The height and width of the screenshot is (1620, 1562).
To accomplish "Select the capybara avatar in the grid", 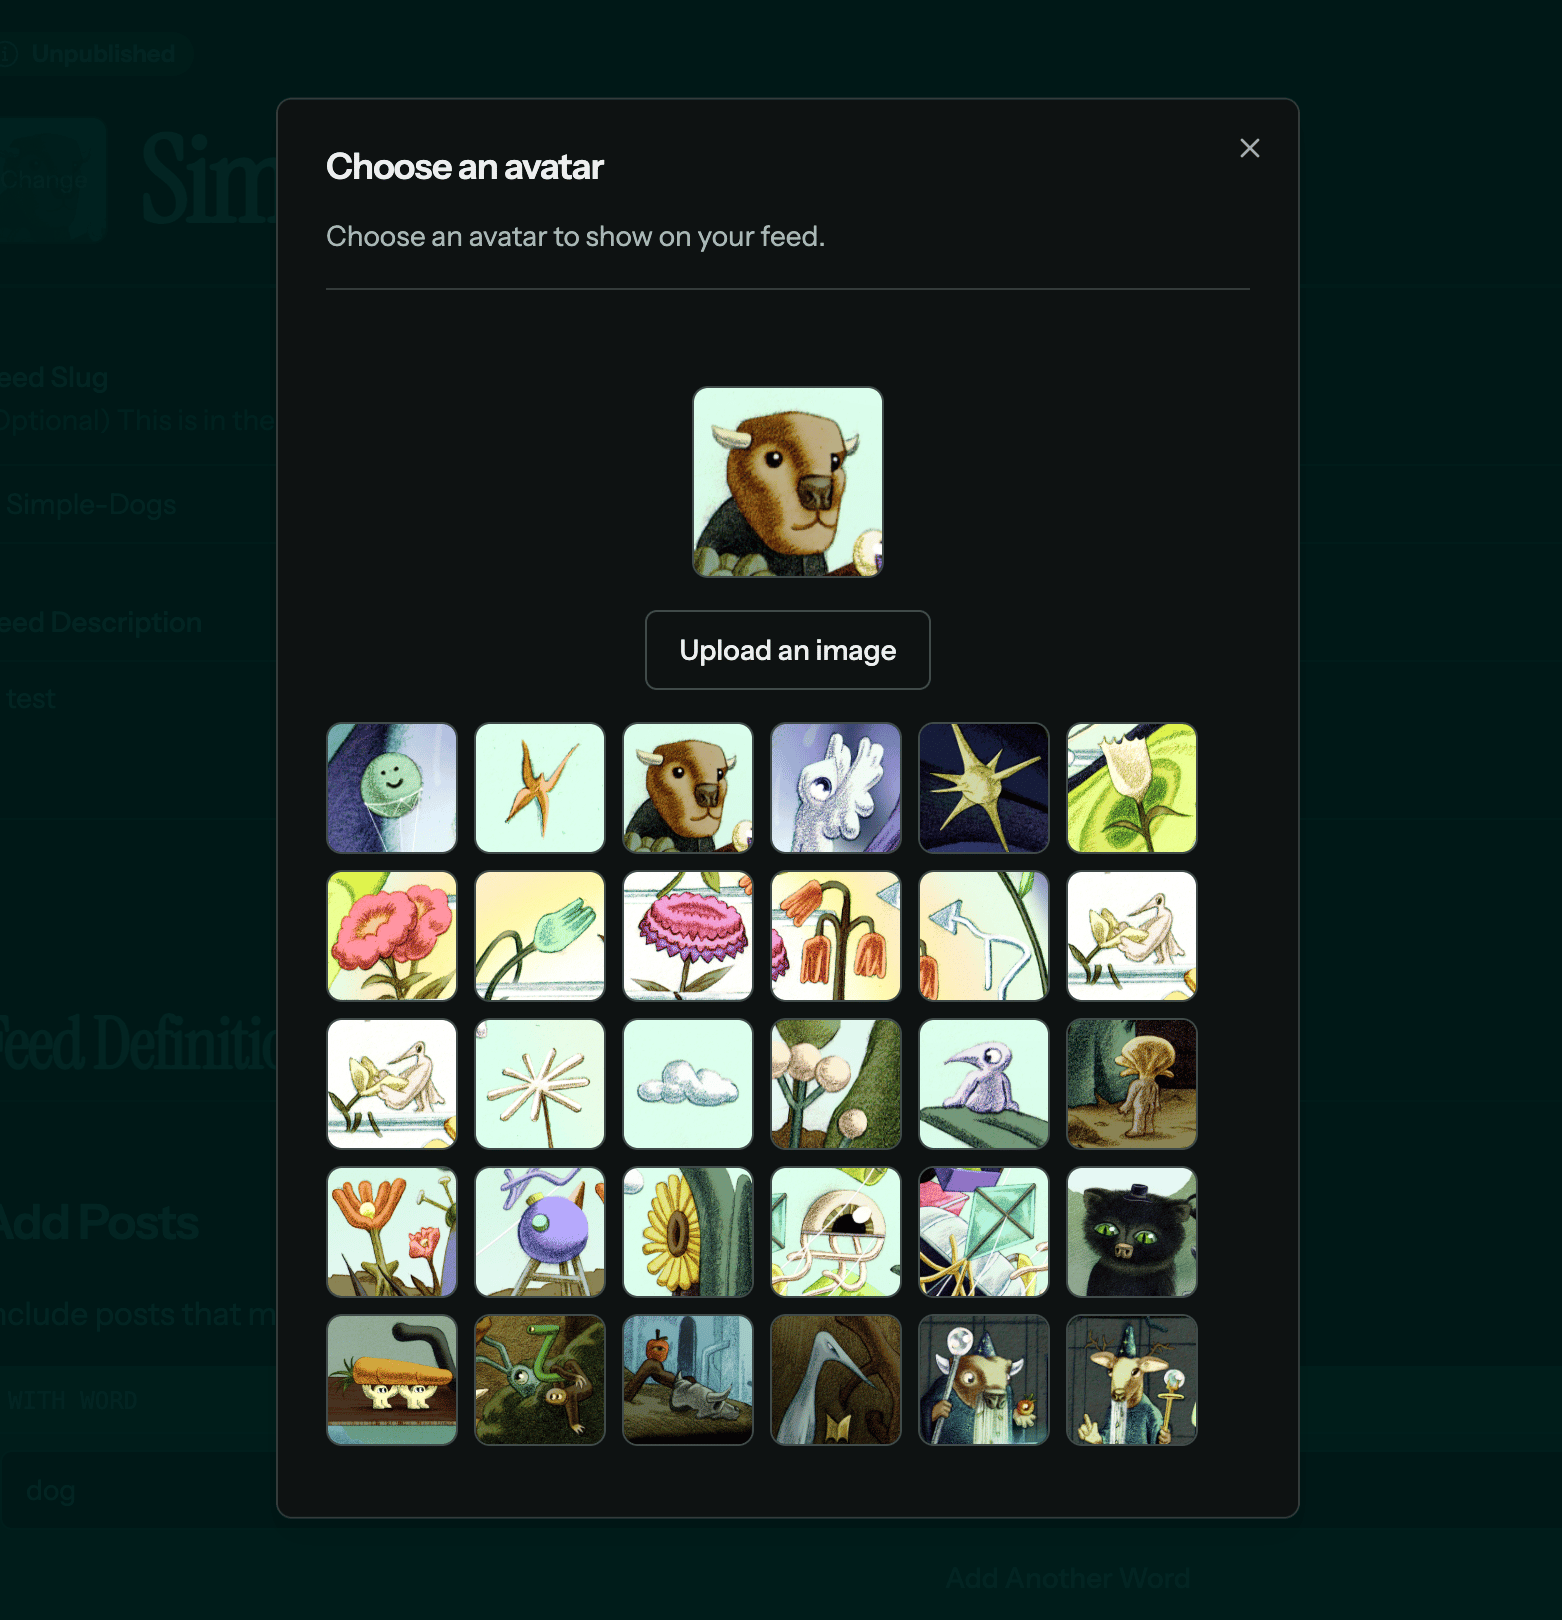I will [x=688, y=788].
